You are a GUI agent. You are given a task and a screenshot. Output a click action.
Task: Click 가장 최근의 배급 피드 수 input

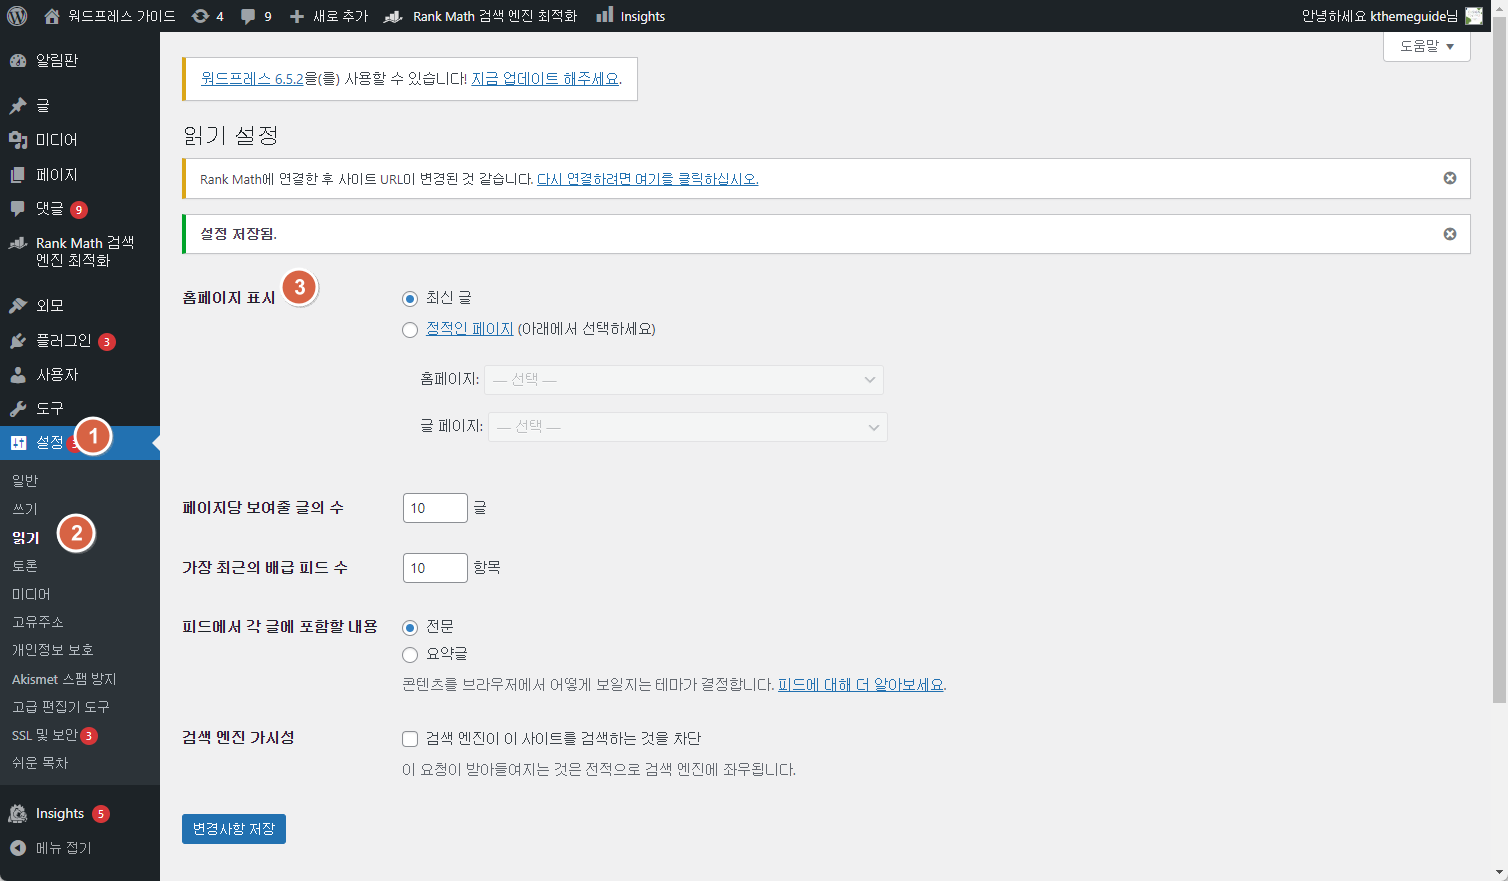pyautogui.click(x=435, y=568)
